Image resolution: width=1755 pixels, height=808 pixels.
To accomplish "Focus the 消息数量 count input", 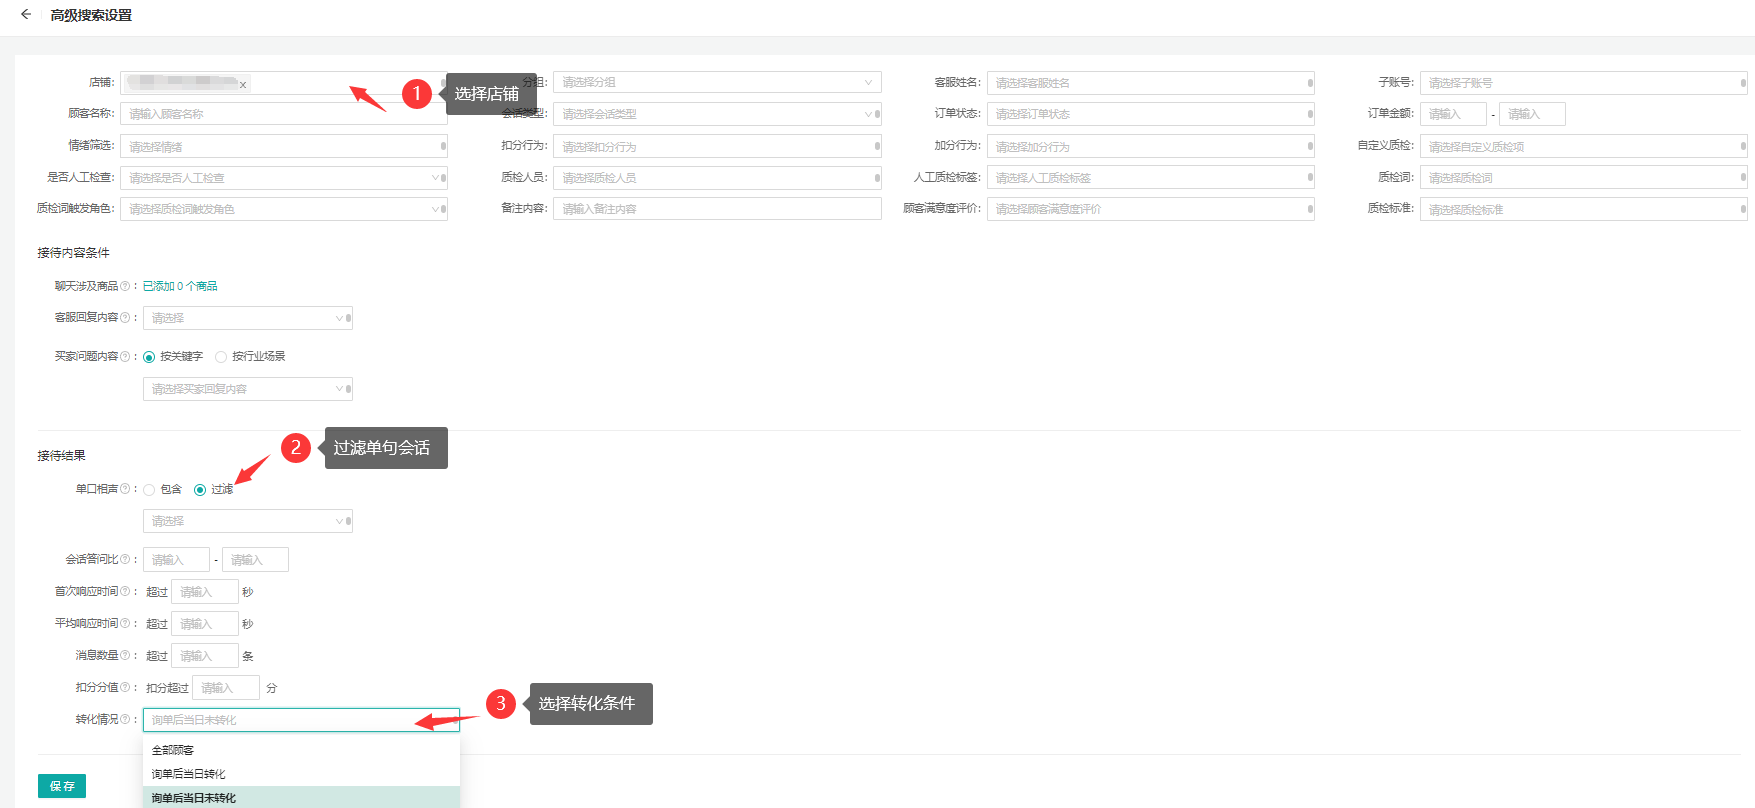I will click(205, 656).
